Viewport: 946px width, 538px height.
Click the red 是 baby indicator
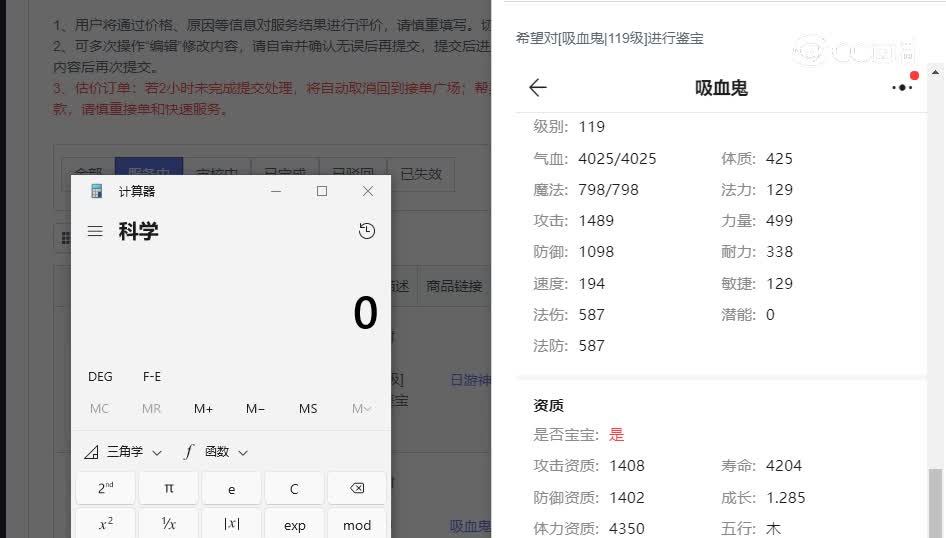click(616, 435)
